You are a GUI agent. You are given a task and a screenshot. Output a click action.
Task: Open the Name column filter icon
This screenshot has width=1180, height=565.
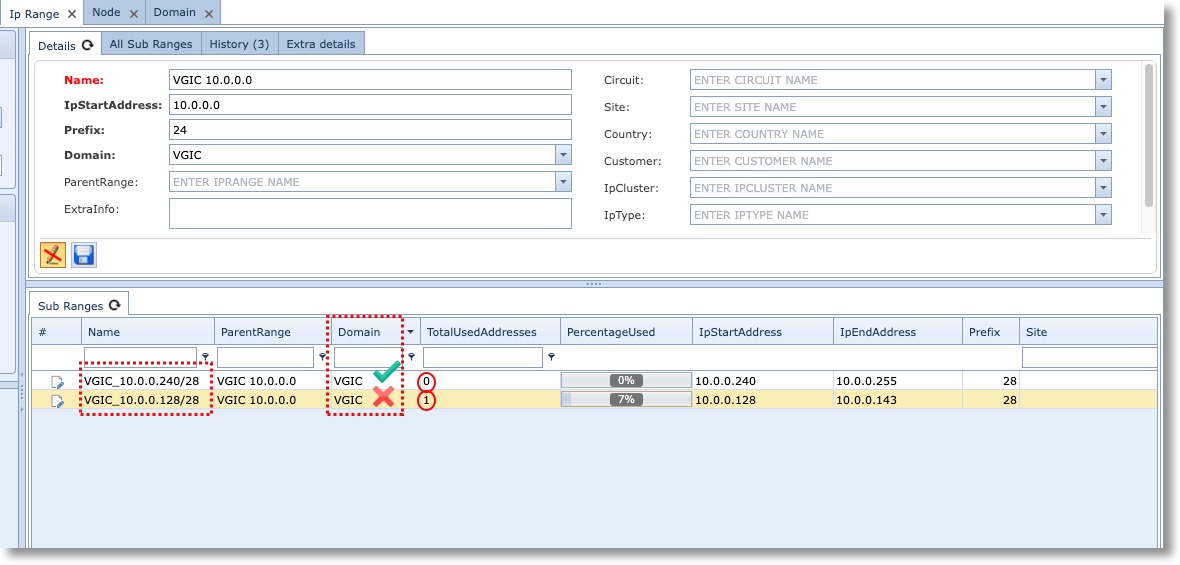[x=205, y=357]
